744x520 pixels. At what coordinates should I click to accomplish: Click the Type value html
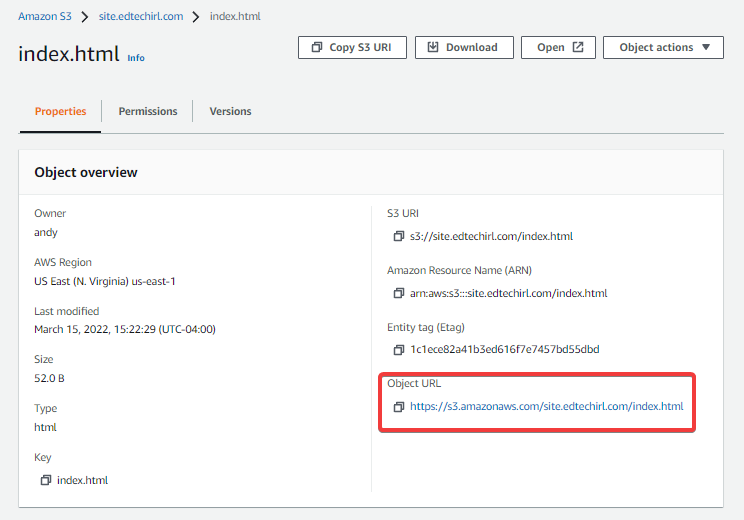pos(45,427)
